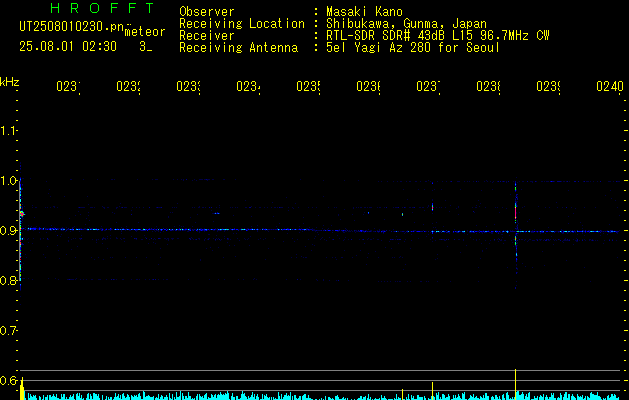Image resolution: width=629 pixels, height=400 pixels.
Task: Click the 0236 time axis label
Action: (368, 86)
